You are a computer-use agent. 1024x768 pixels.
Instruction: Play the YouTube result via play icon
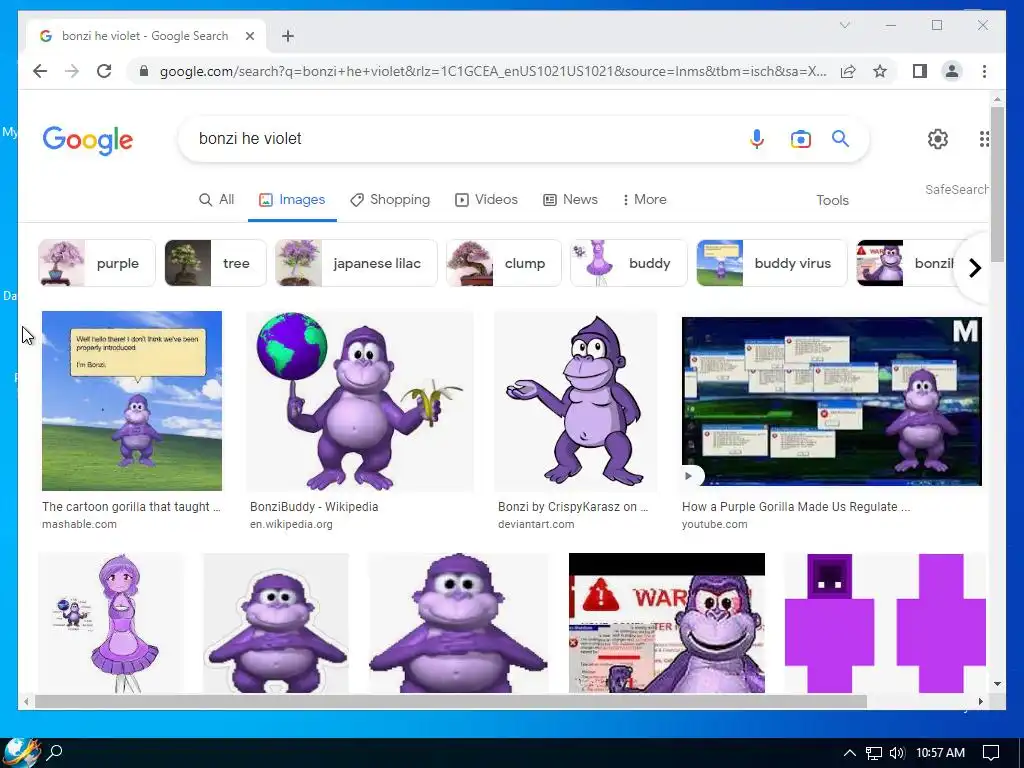689,475
